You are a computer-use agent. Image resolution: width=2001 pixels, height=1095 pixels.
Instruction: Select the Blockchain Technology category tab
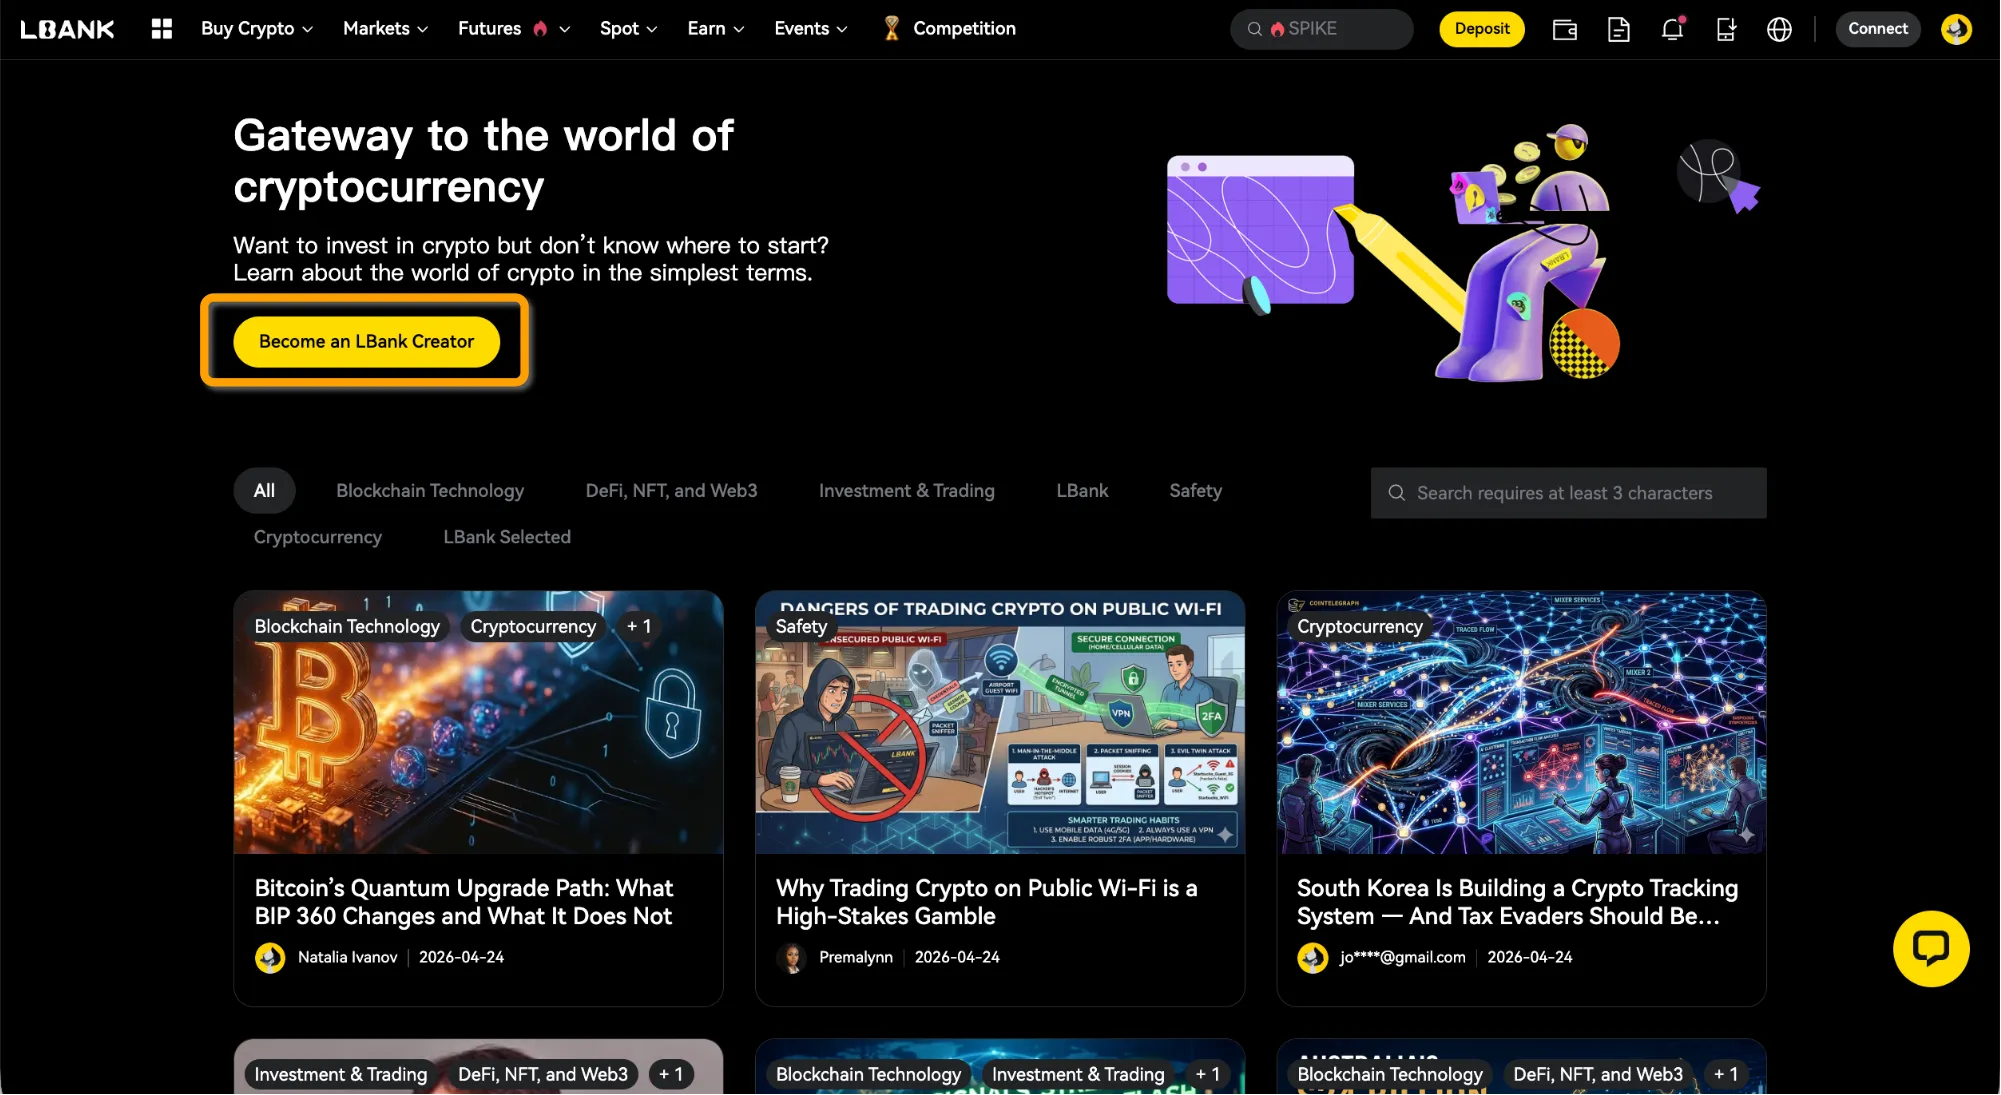click(430, 491)
